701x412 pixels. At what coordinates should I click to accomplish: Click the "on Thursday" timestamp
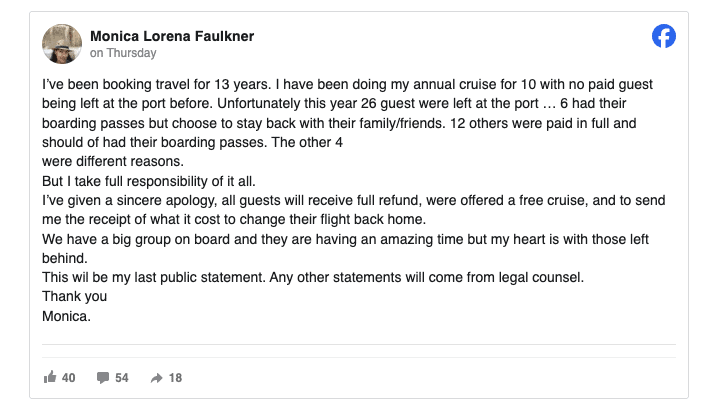[x=123, y=53]
